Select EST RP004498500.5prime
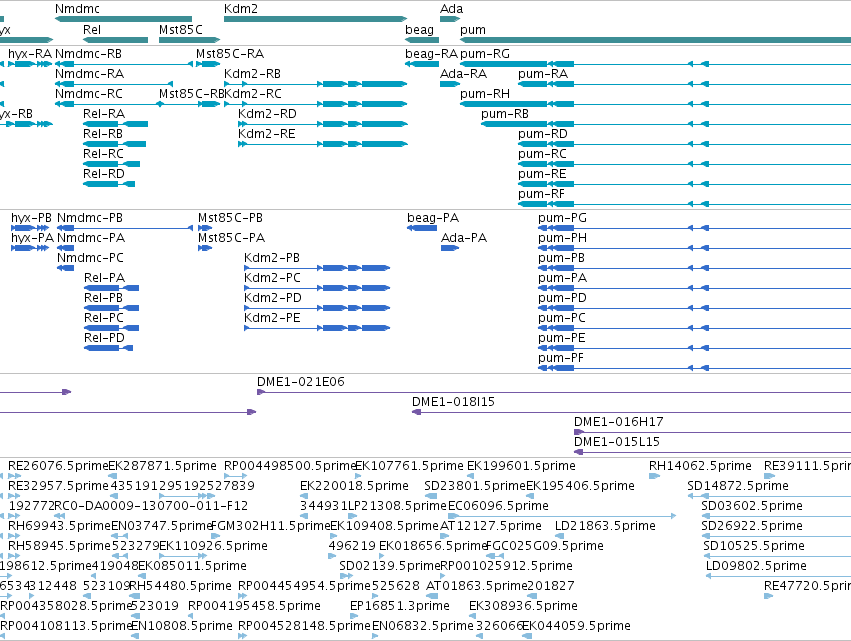 [236, 477]
